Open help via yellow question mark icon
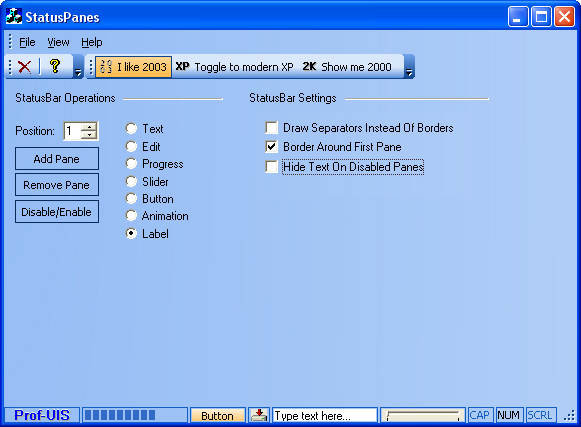 (x=55, y=66)
